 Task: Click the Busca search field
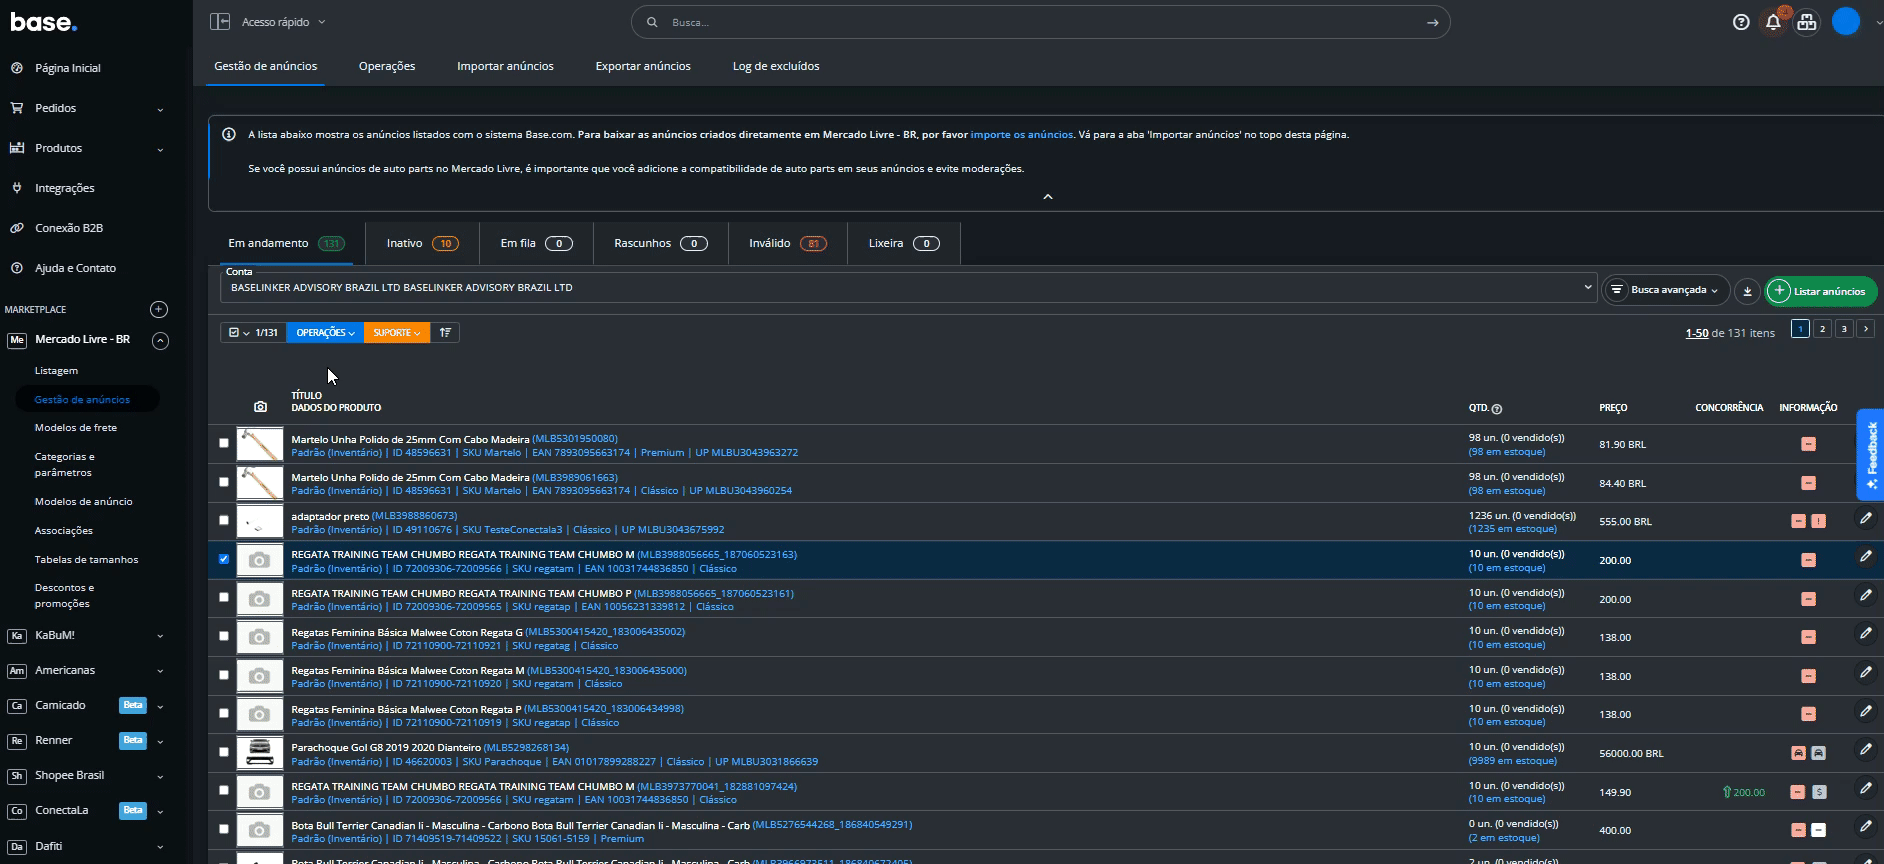pos(1040,22)
